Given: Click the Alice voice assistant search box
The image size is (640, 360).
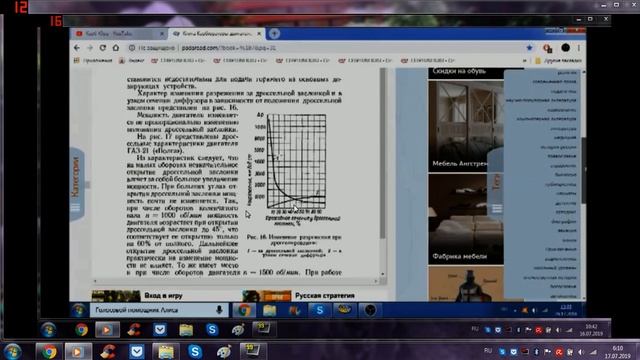Looking at the screenshot, I should (159, 310).
